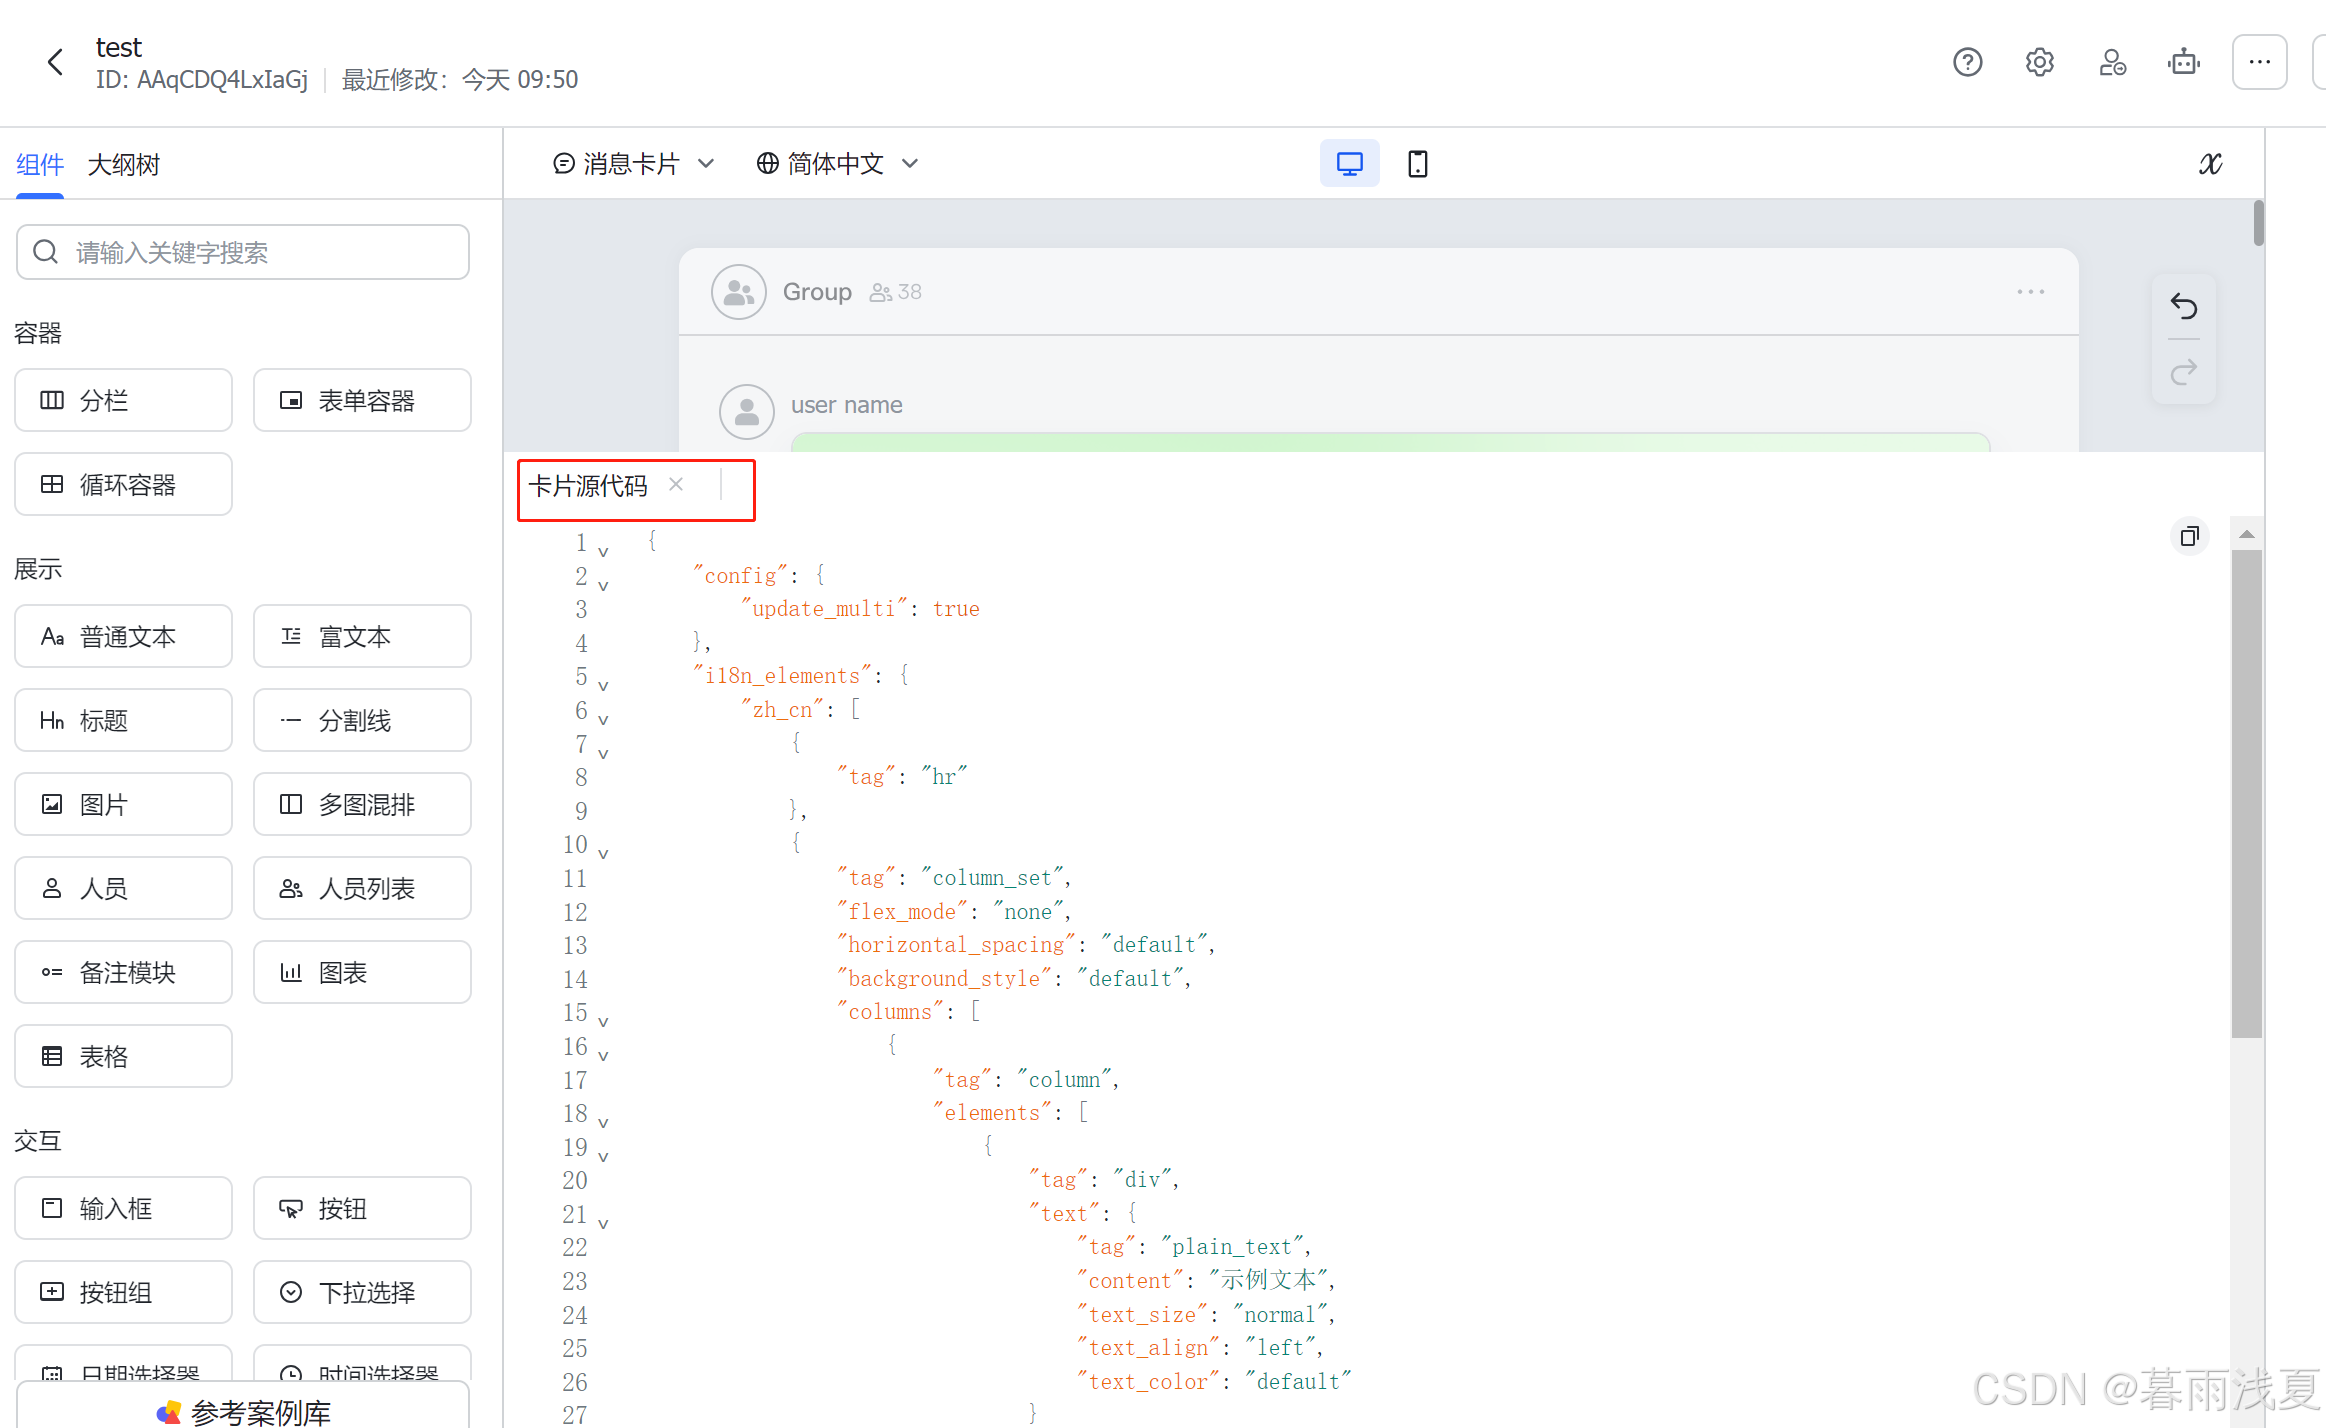Image resolution: width=2326 pixels, height=1428 pixels.
Task: Close the 卡片源代码 tab
Action: click(676, 485)
